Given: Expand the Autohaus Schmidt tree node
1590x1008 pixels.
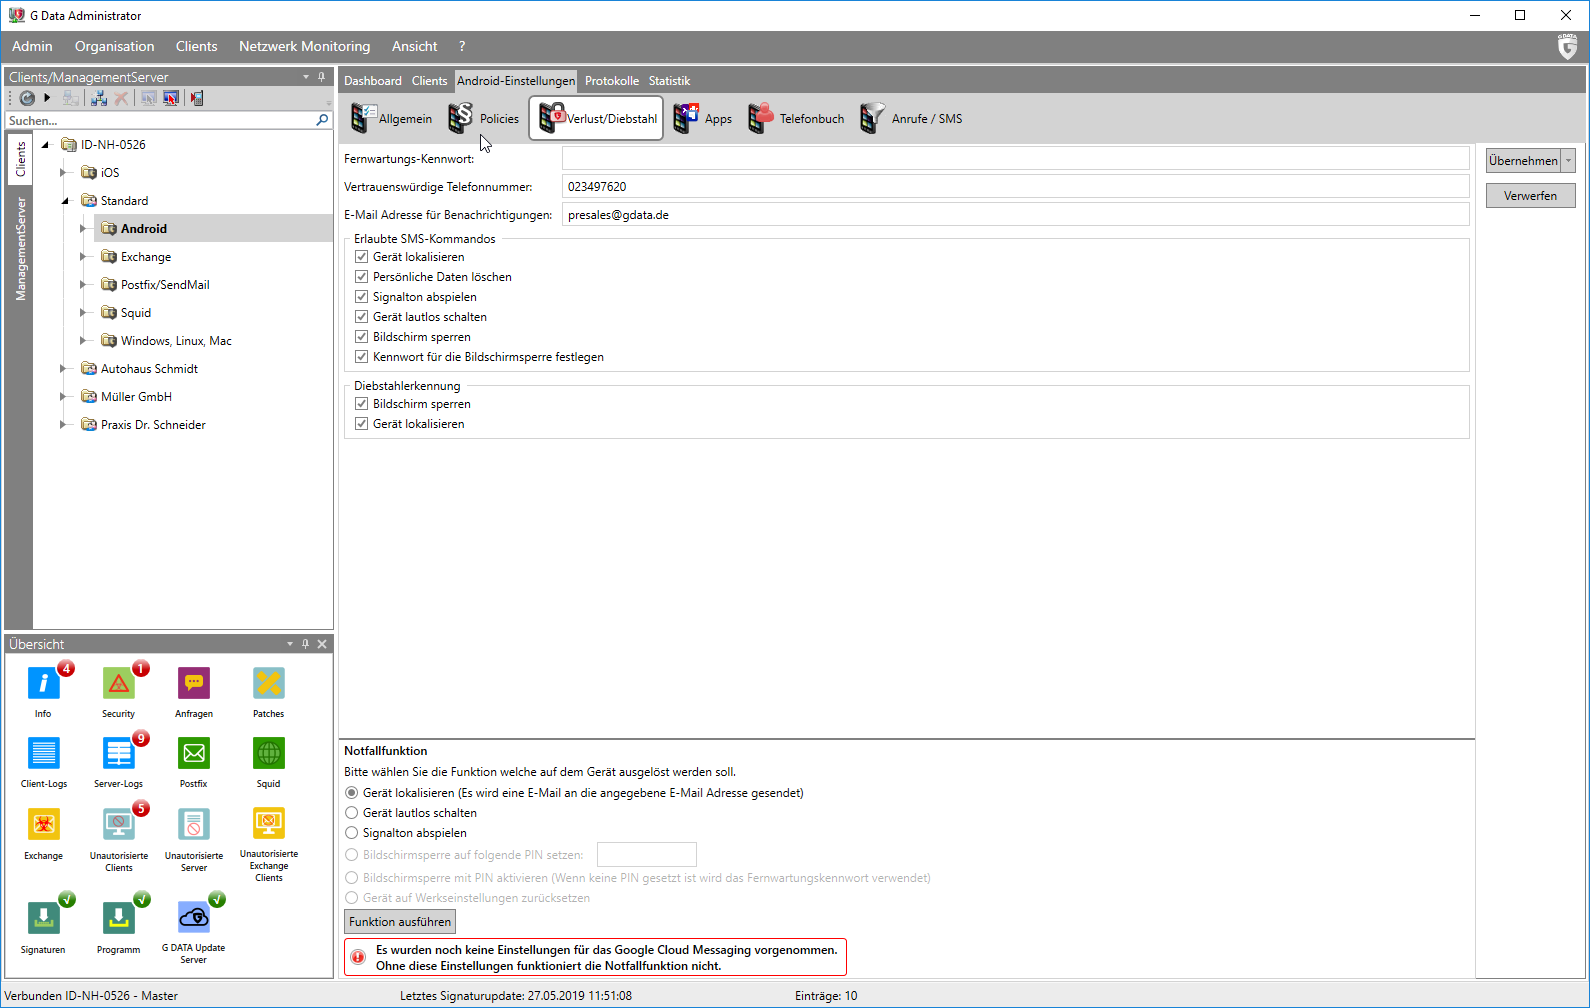Looking at the screenshot, I should pyautogui.click(x=63, y=369).
